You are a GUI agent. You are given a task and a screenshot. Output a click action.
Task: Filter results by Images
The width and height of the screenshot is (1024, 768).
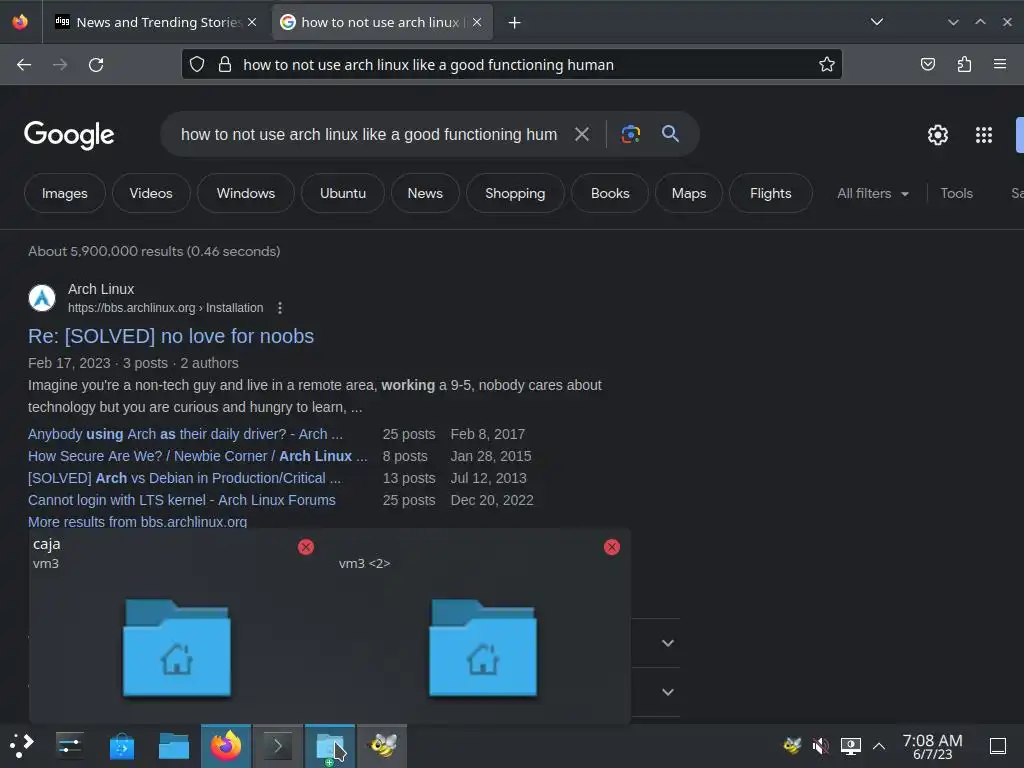tap(65, 193)
